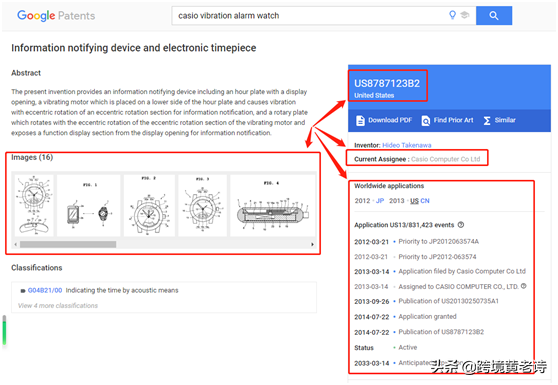Click the green vertical scrollbar indicator

click(x=4, y=330)
